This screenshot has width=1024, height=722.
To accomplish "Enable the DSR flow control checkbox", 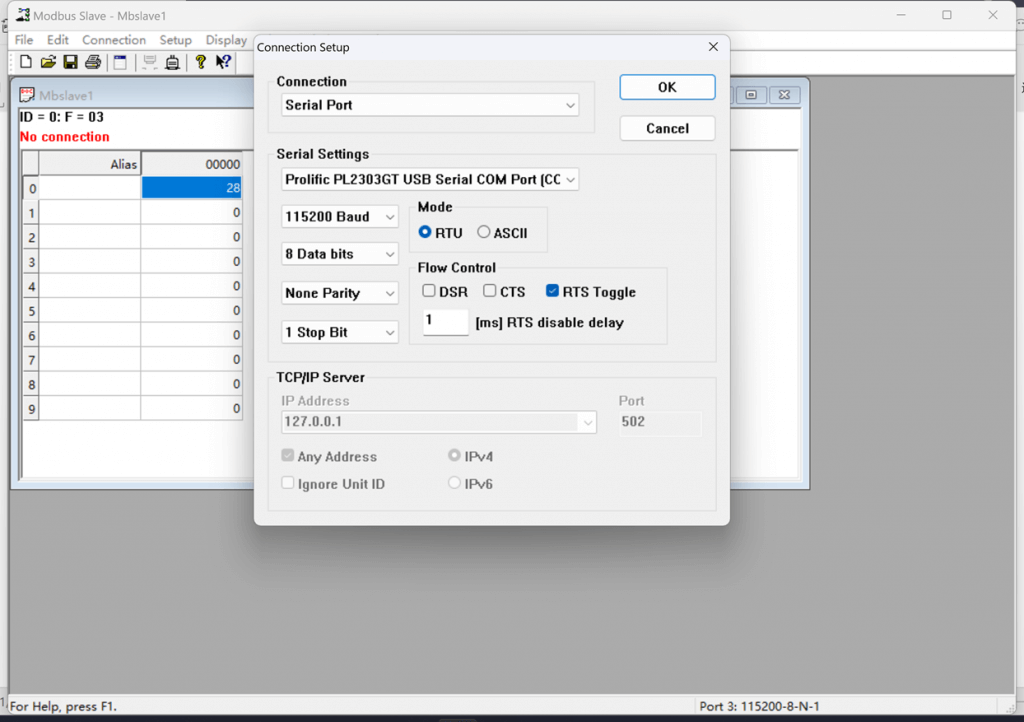I will [x=429, y=292].
